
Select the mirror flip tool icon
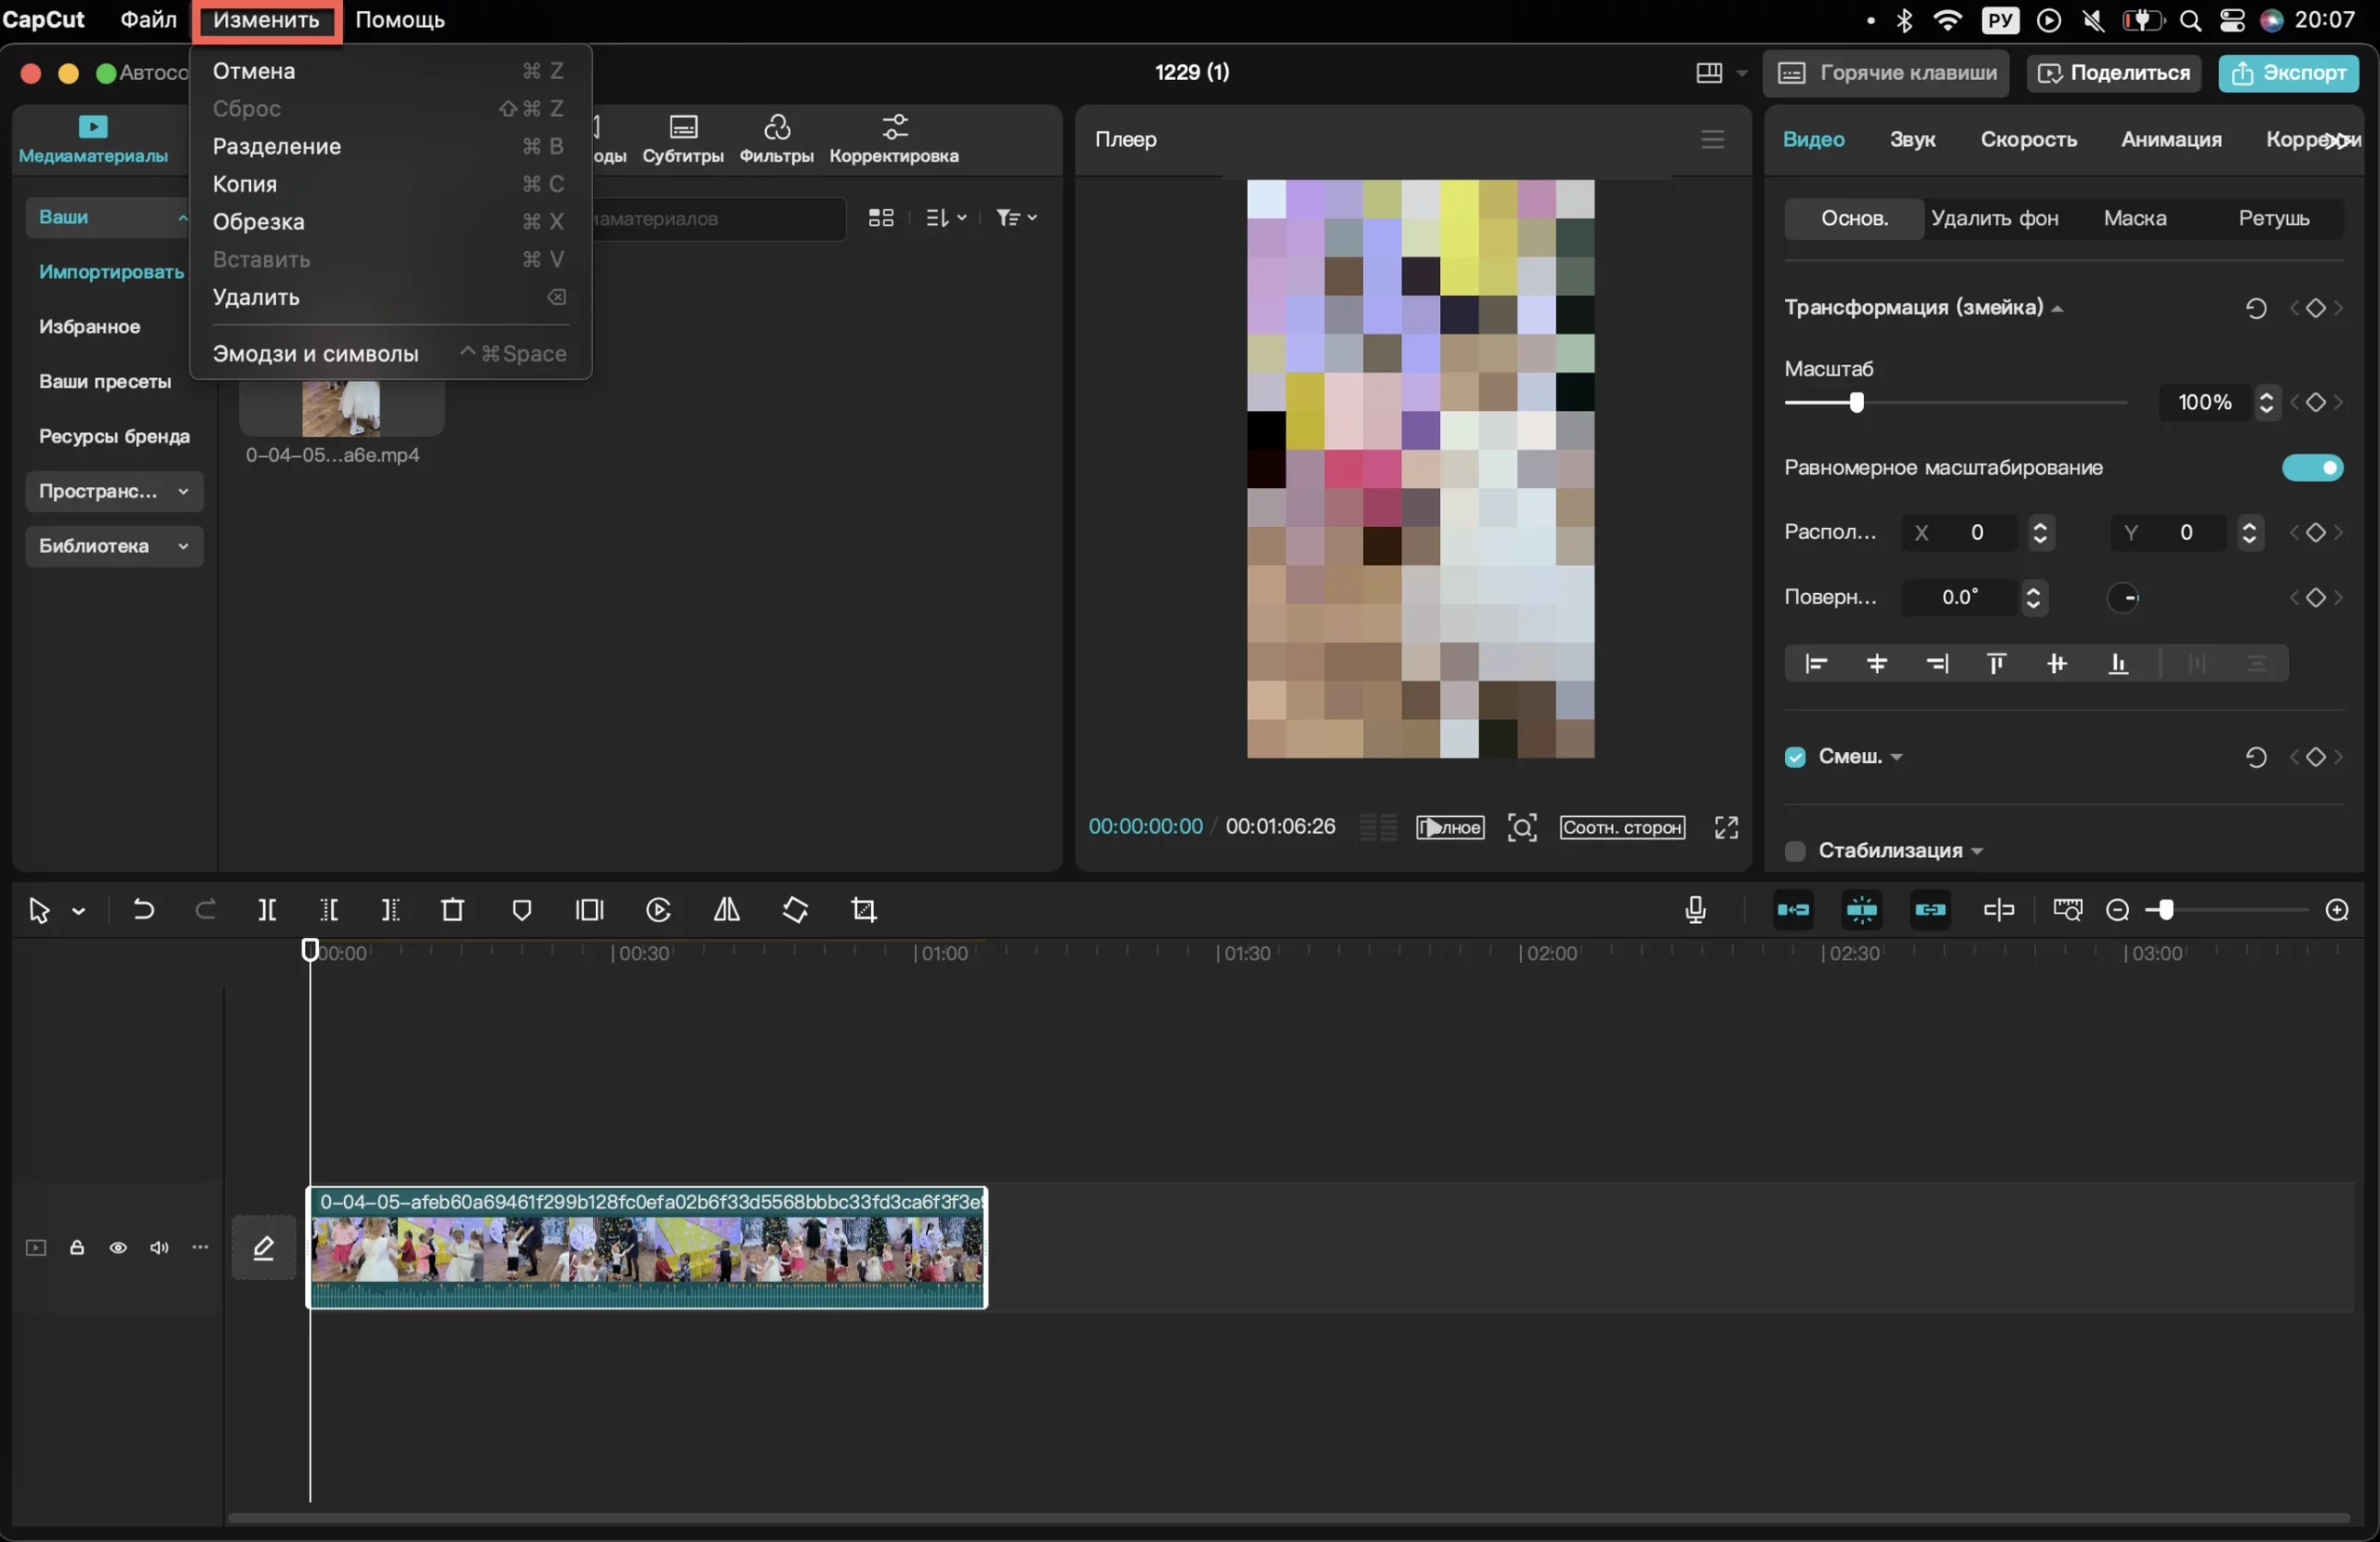tap(727, 910)
